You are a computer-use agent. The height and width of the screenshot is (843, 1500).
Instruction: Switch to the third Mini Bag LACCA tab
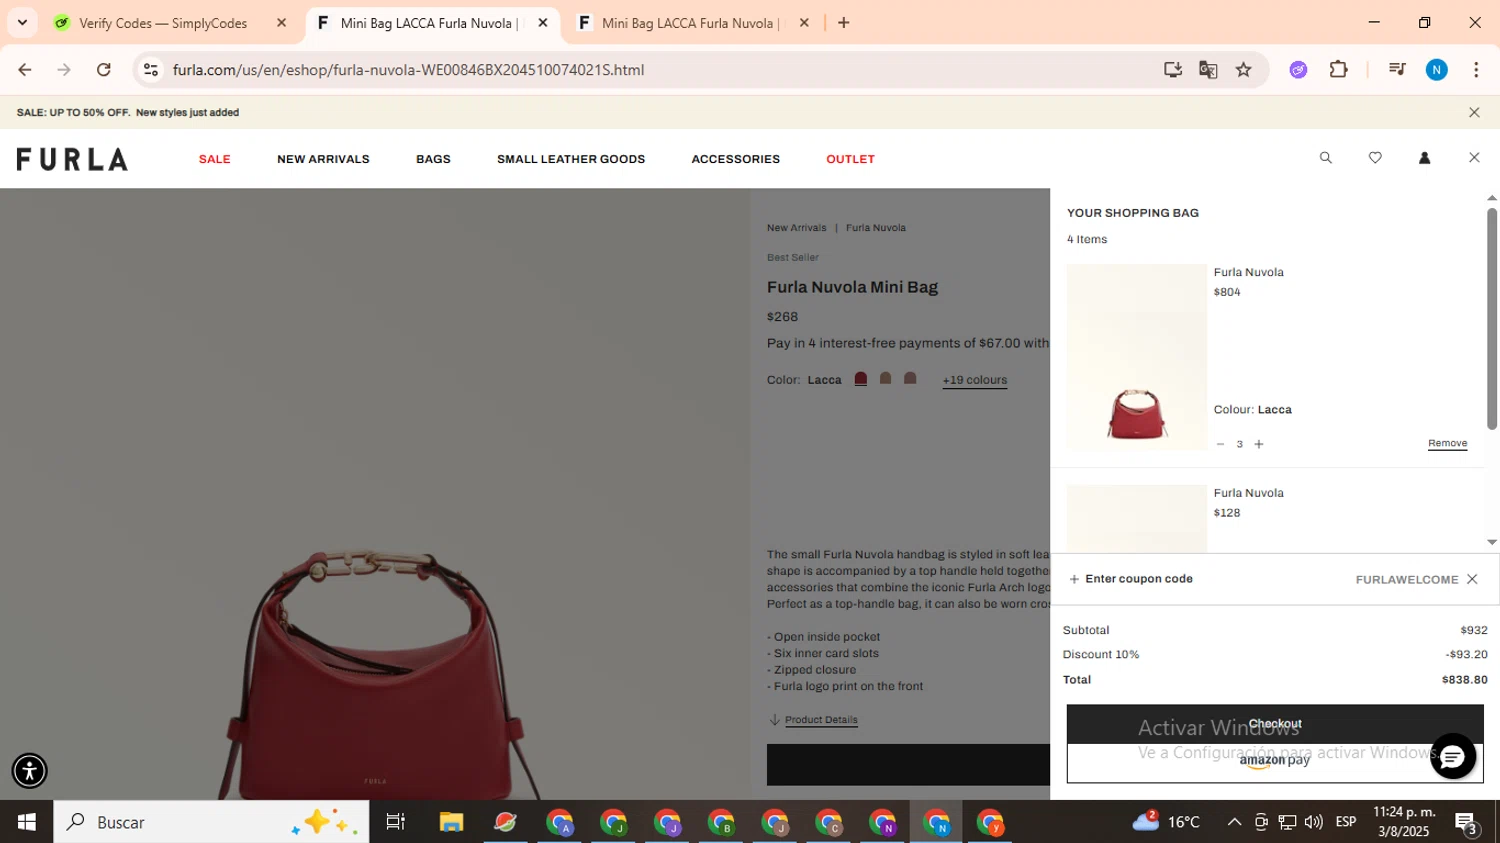[688, 23]
